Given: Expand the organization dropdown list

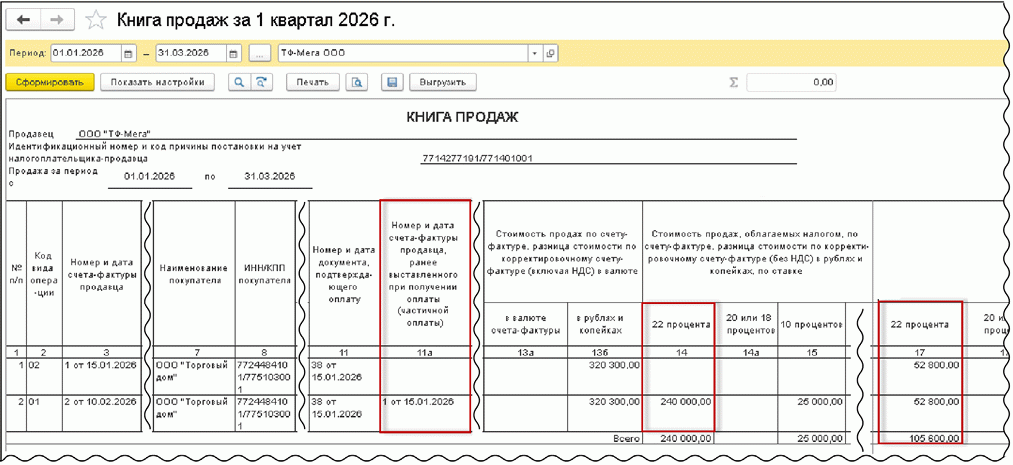Looking at the screenshot, I should 534,53.
